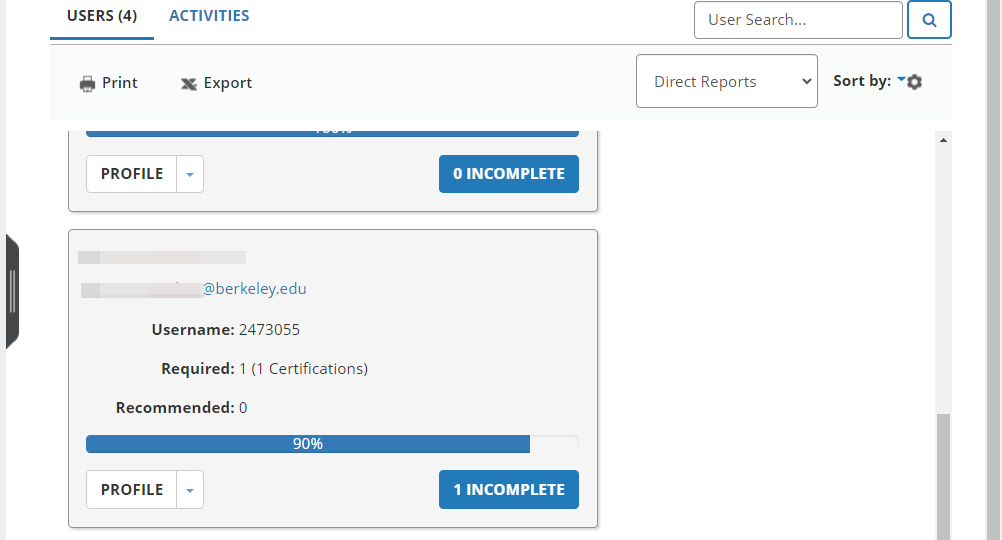Click the 0 INCOMPLETE button
The height and width of the screenshot is (540, 1002).
point(509,174)
